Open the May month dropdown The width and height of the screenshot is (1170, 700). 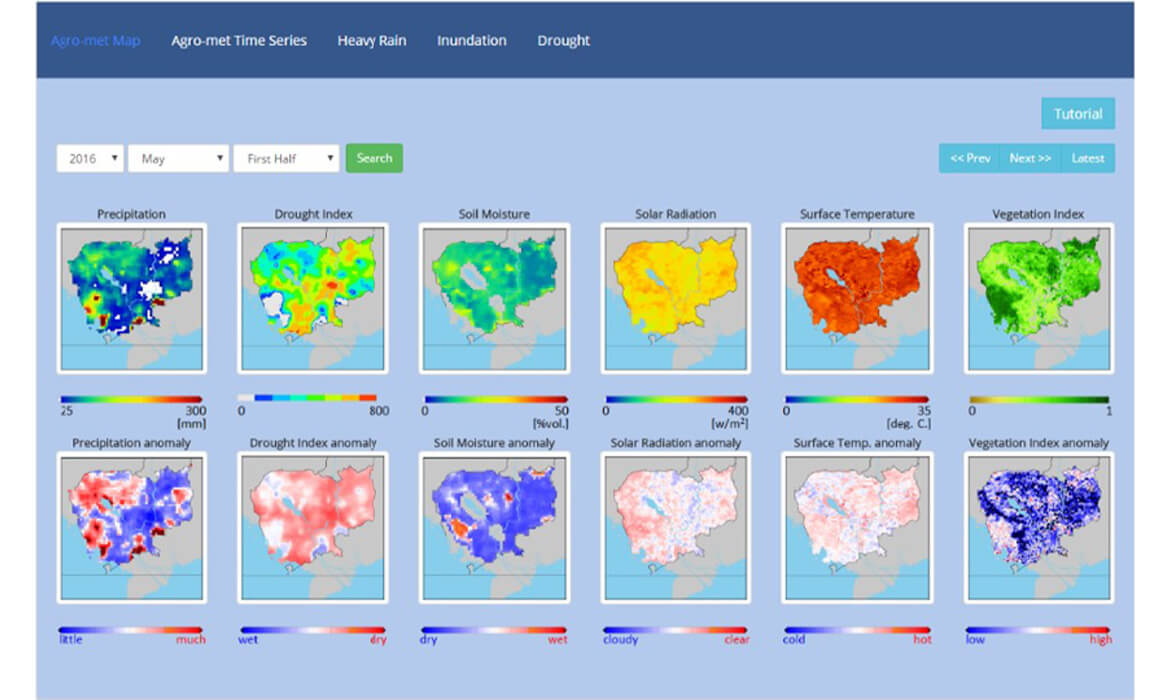[x=178, y=158]
